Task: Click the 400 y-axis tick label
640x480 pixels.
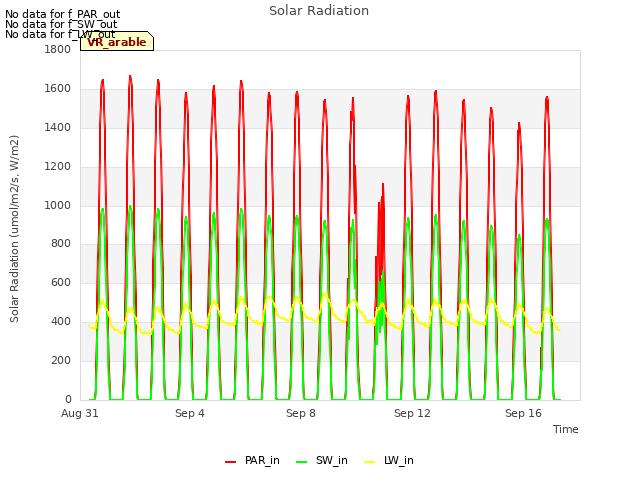Action: coord(61,322)
